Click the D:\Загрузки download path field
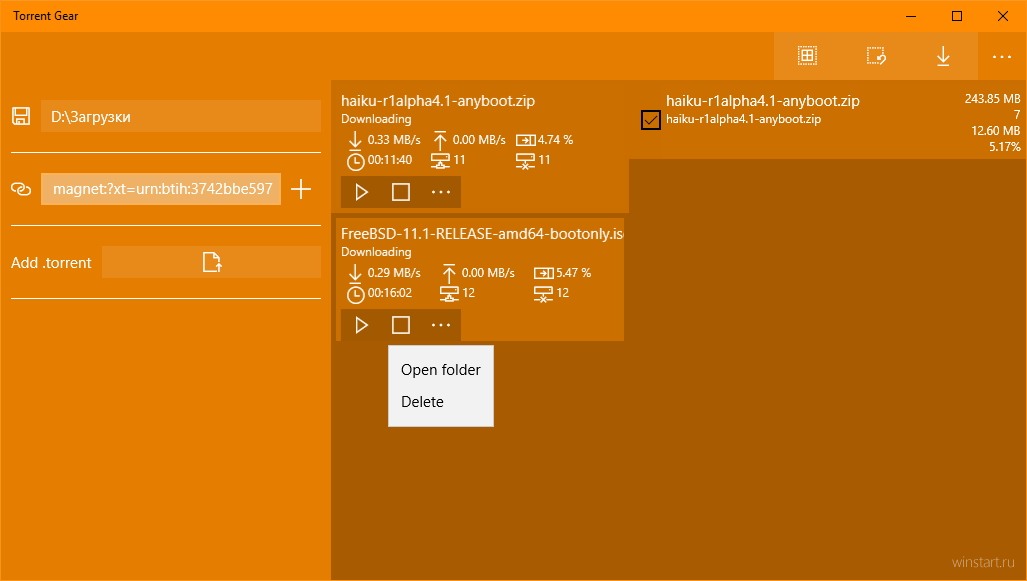This screenshot has width=1027, height=581. coord(181,117)
